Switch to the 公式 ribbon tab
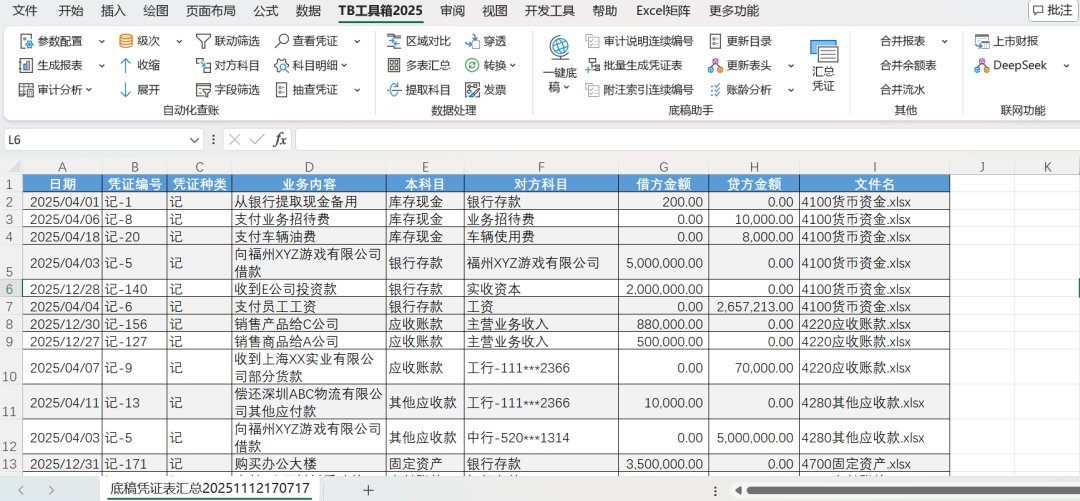 point(265,11)
